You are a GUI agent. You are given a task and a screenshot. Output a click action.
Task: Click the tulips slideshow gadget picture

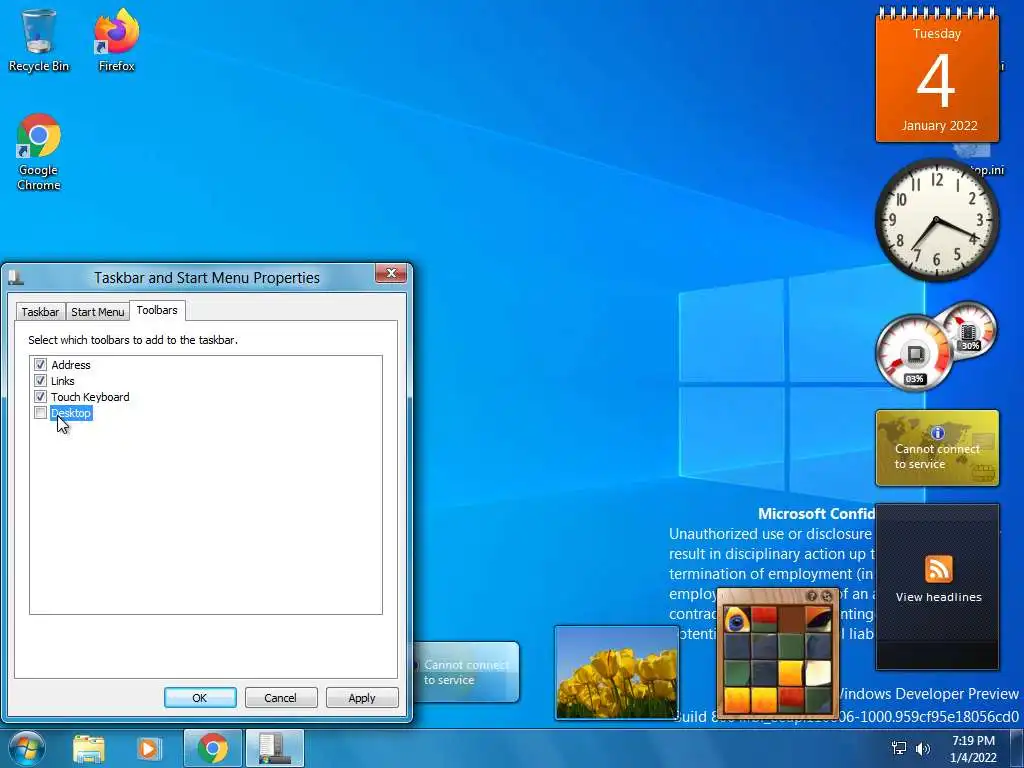coord(616,672)
